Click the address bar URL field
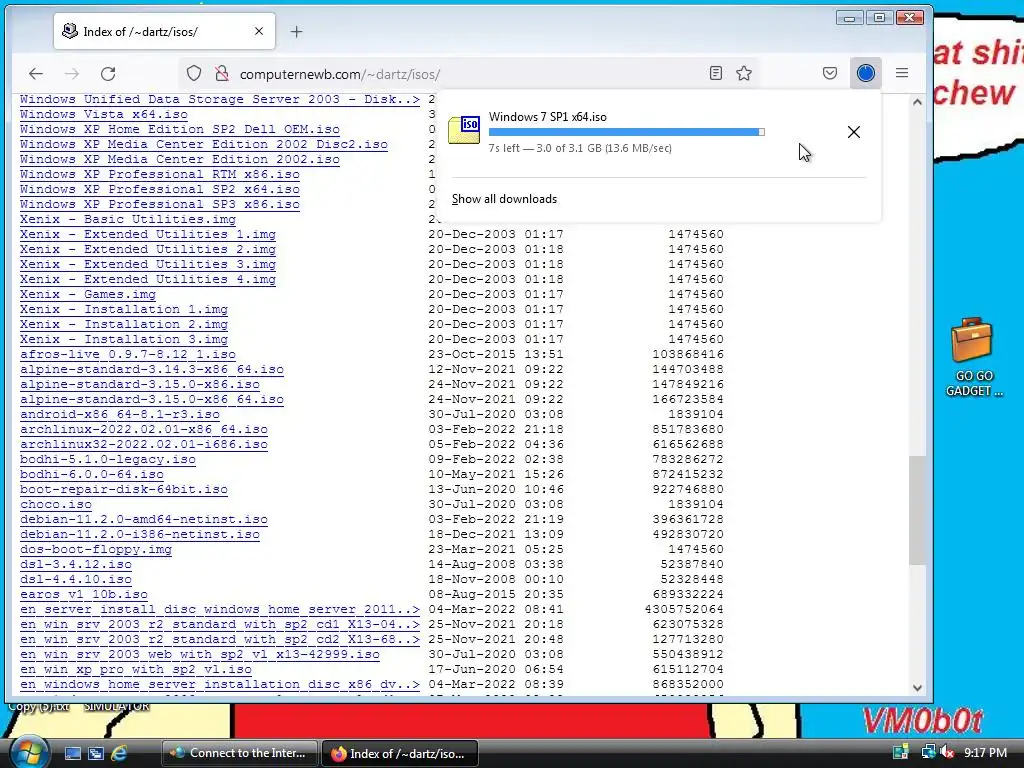The image size is (1024, 768). [x=470, y=74]
